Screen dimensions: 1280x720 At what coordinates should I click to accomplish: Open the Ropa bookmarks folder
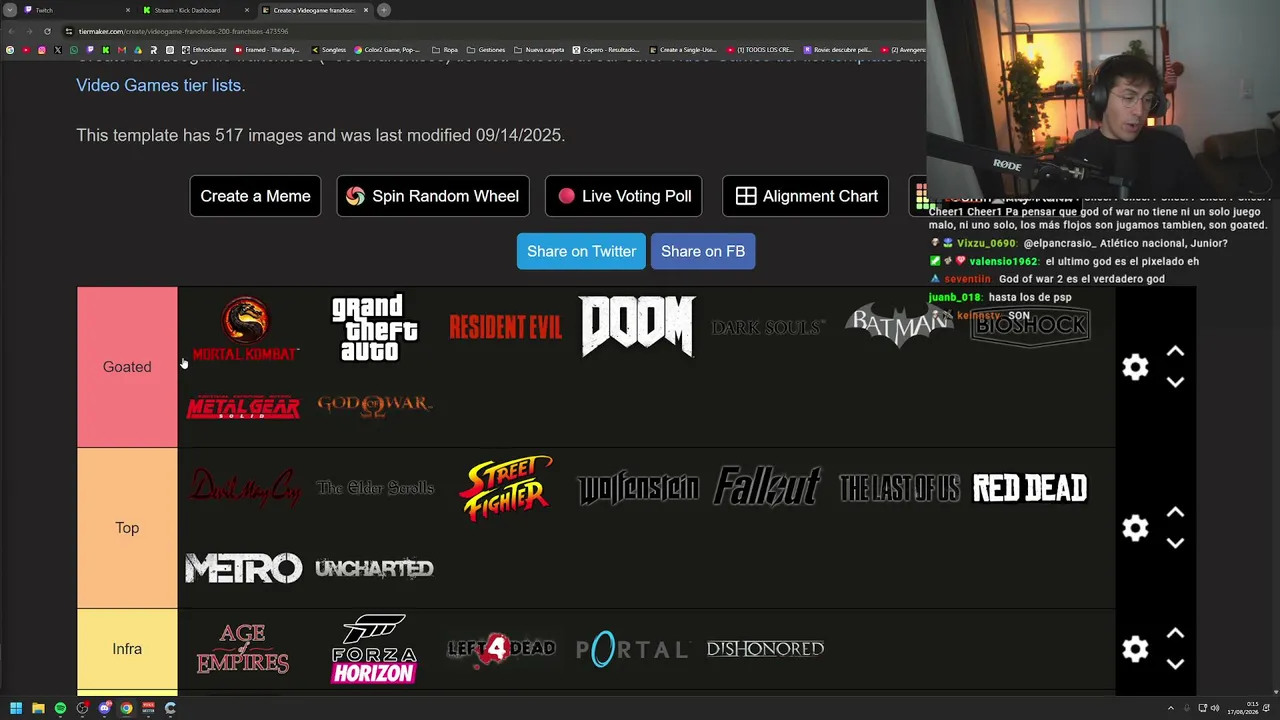445,50
